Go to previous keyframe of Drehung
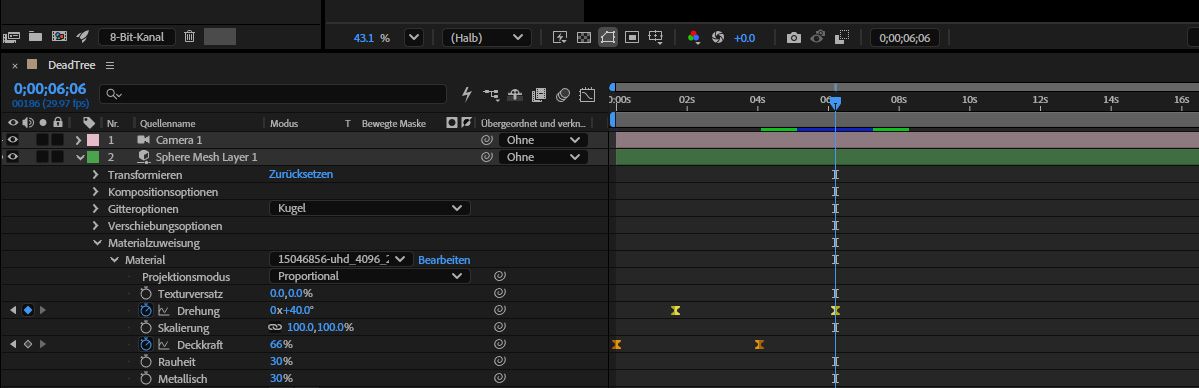The image size is (1199, 388). click(13, 311)
